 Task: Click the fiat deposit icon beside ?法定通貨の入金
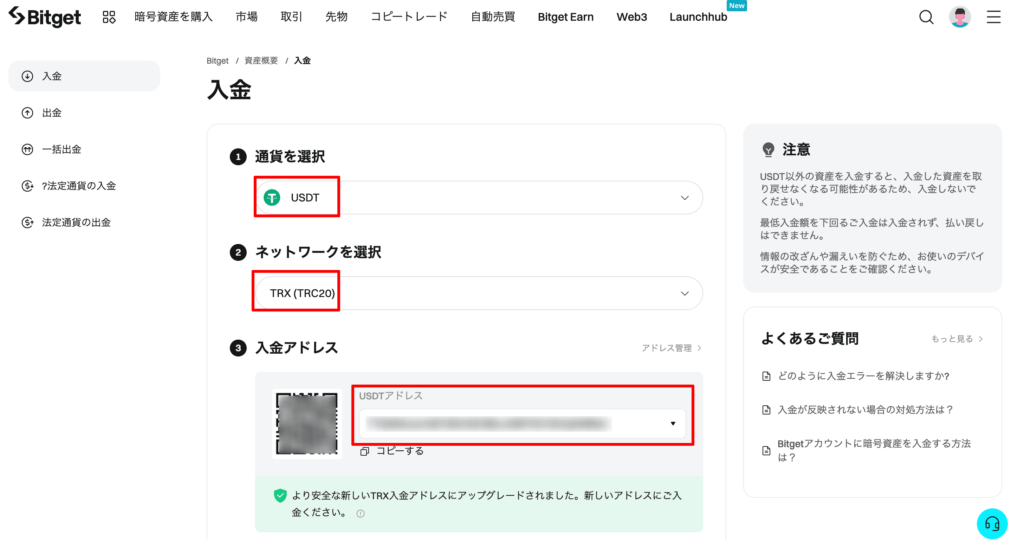point(27,186)
